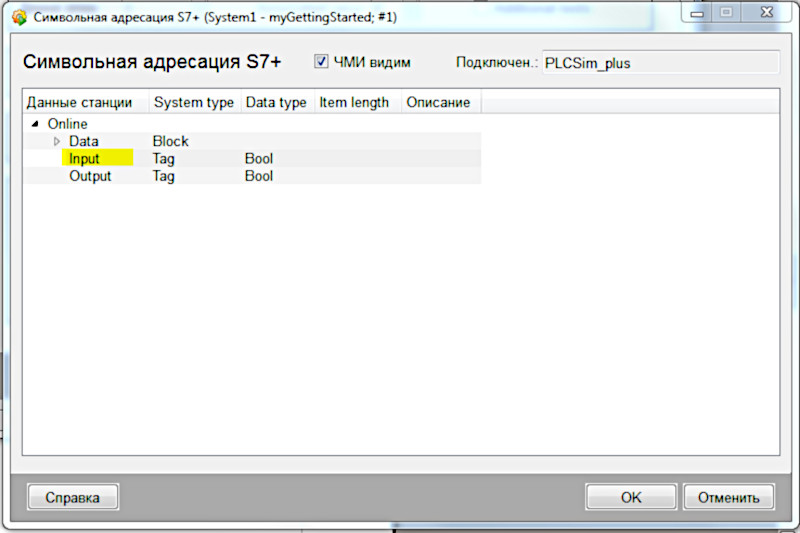This screenshot has height=533, width=800.
Task: Close the Символьная адресация dialog
Action: [767, 13]
